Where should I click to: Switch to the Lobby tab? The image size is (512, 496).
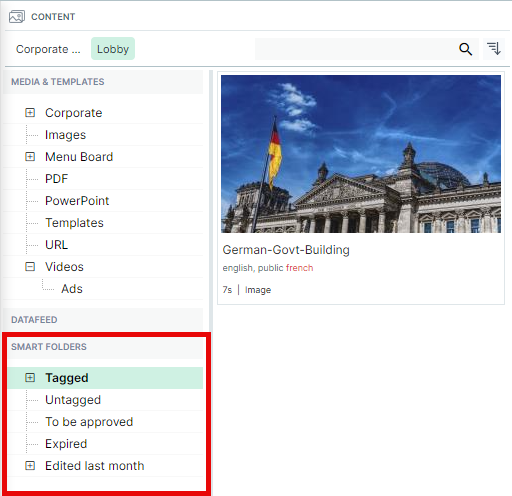click(x=113, y=49)
